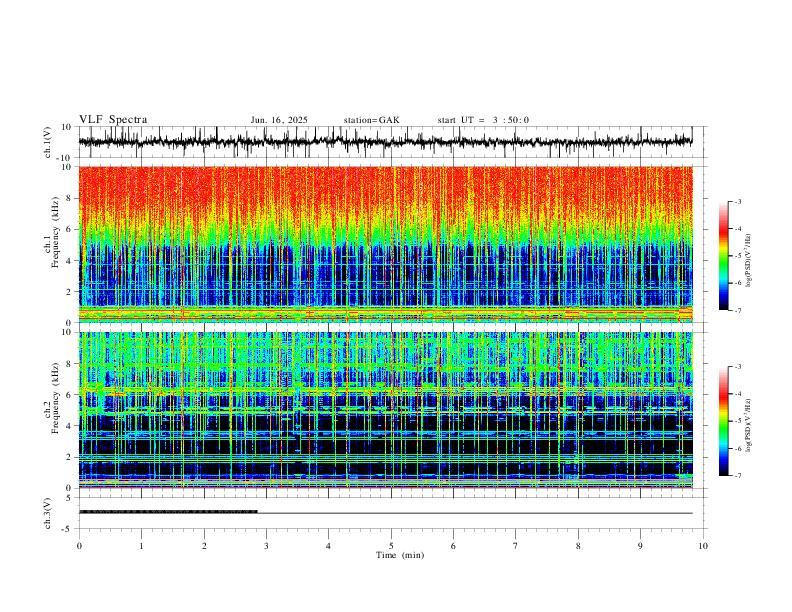Click the "-4" tick on ch.2 colorbar

click(738, 394)
